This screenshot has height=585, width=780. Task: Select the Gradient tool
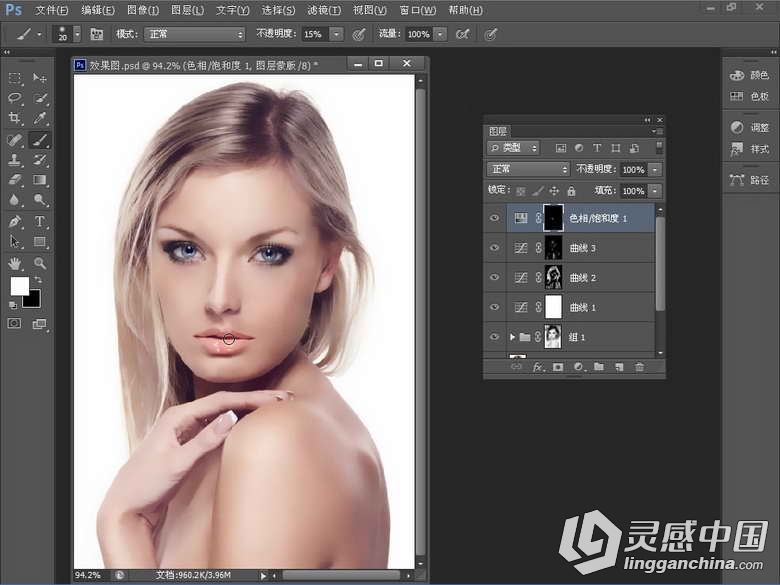40,180
